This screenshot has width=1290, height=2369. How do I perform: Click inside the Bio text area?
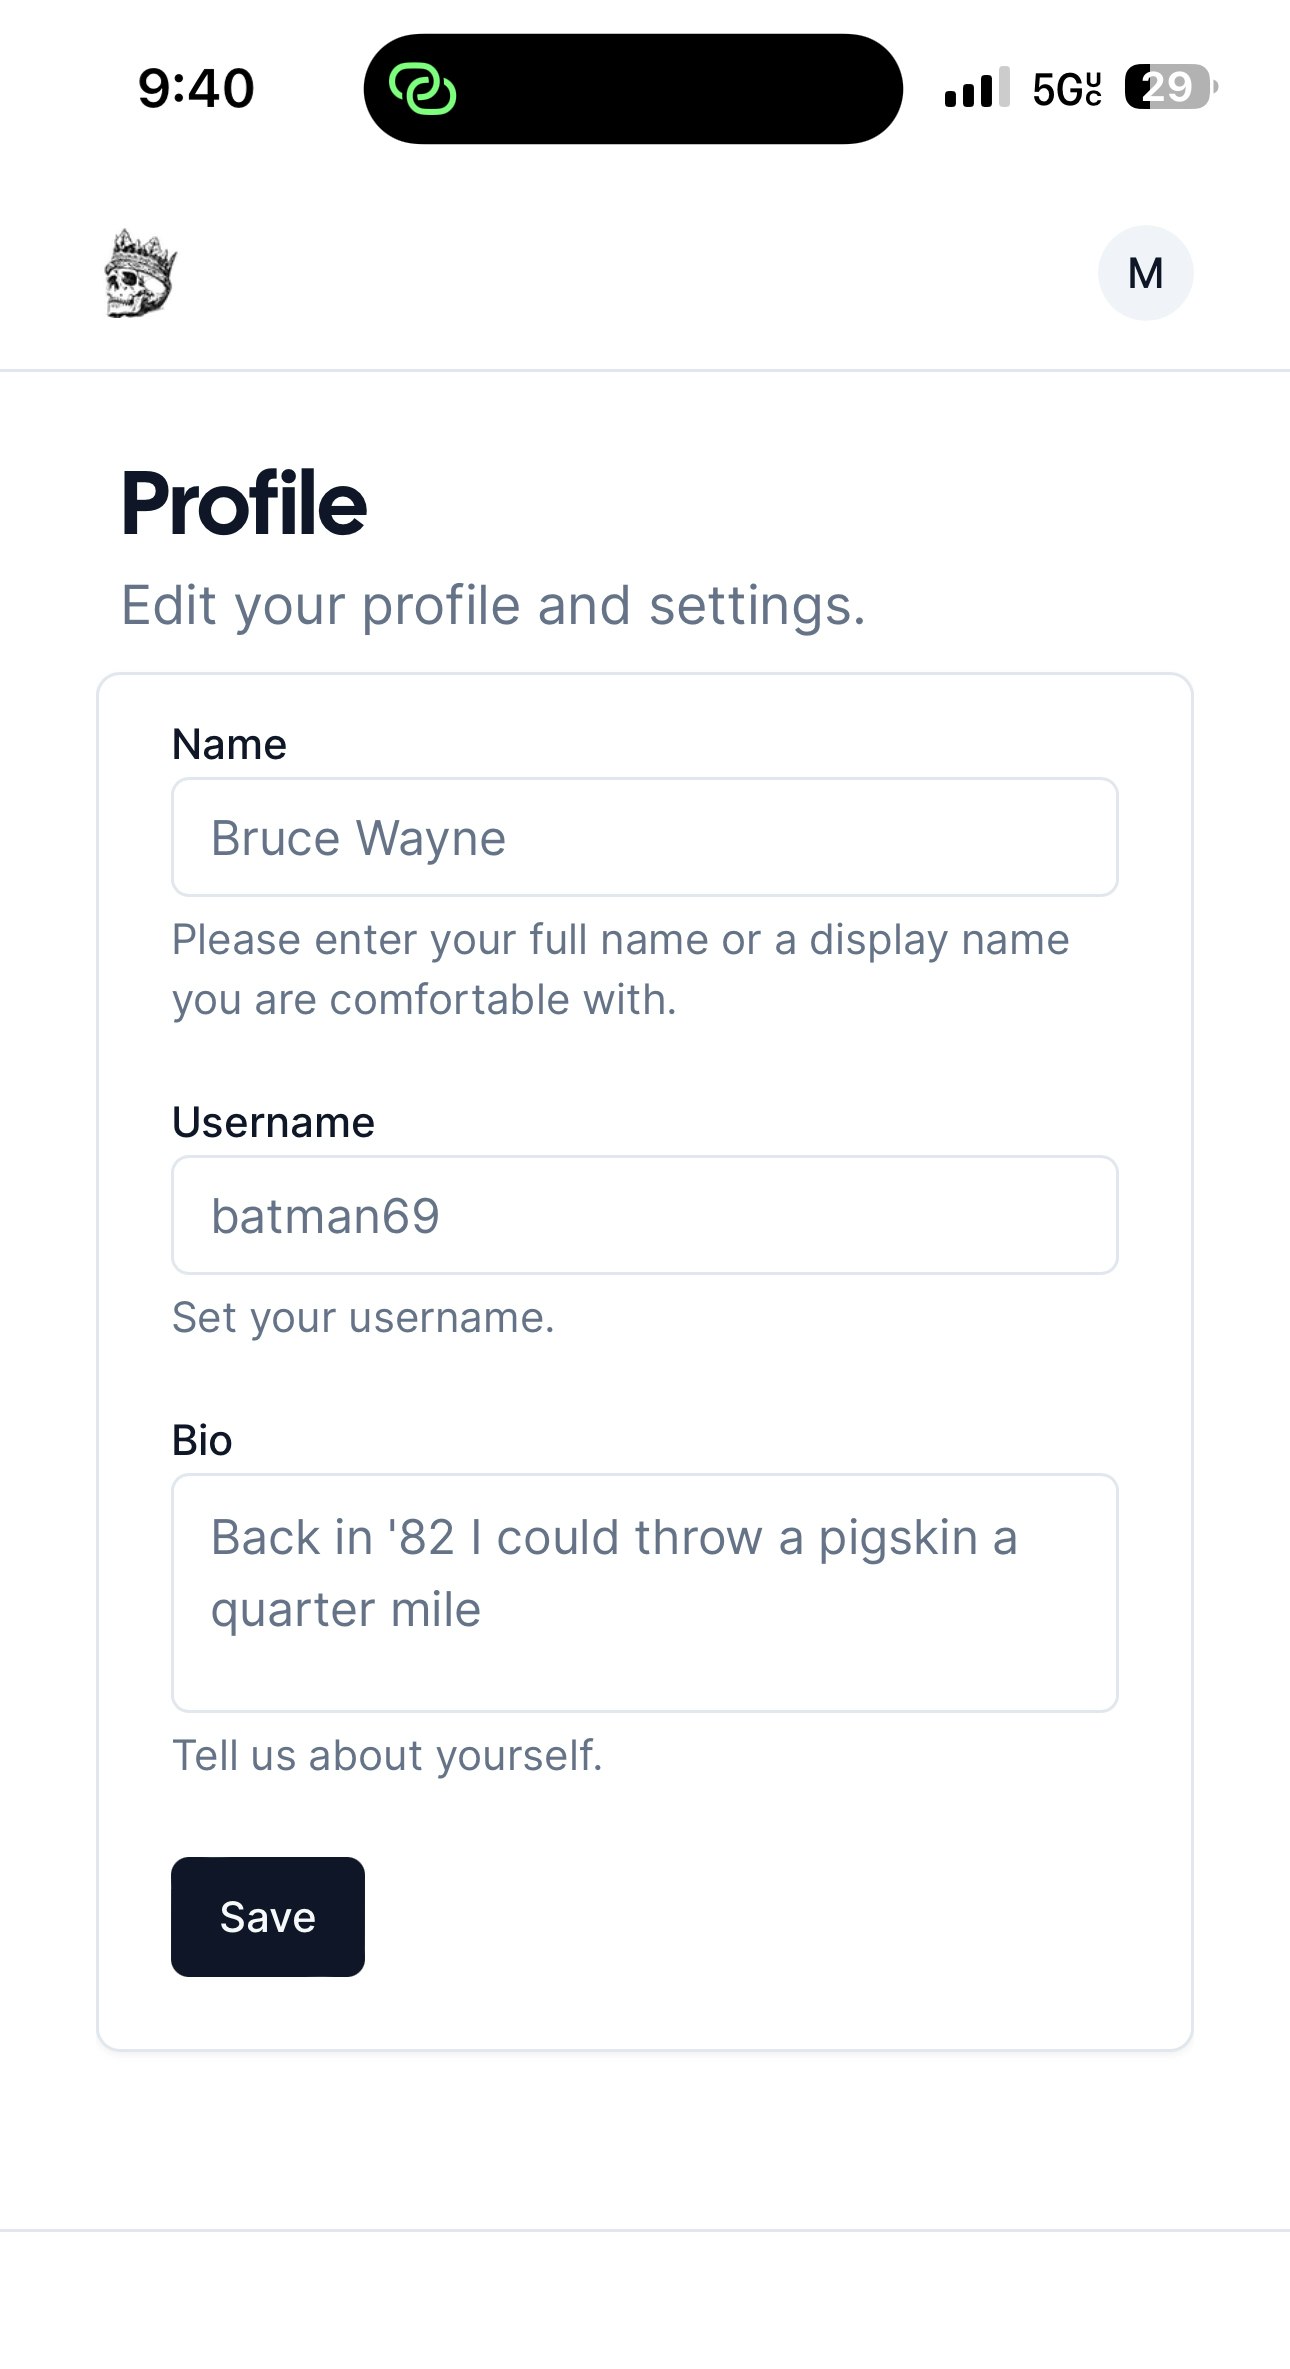pyautogui.click(x=645, y=1593)
